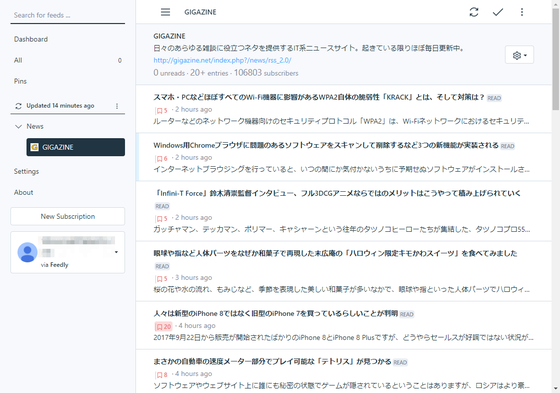The image size is (560, 393).
Task: Open Pins in the sidebar
Action: (x=20, y=81)
